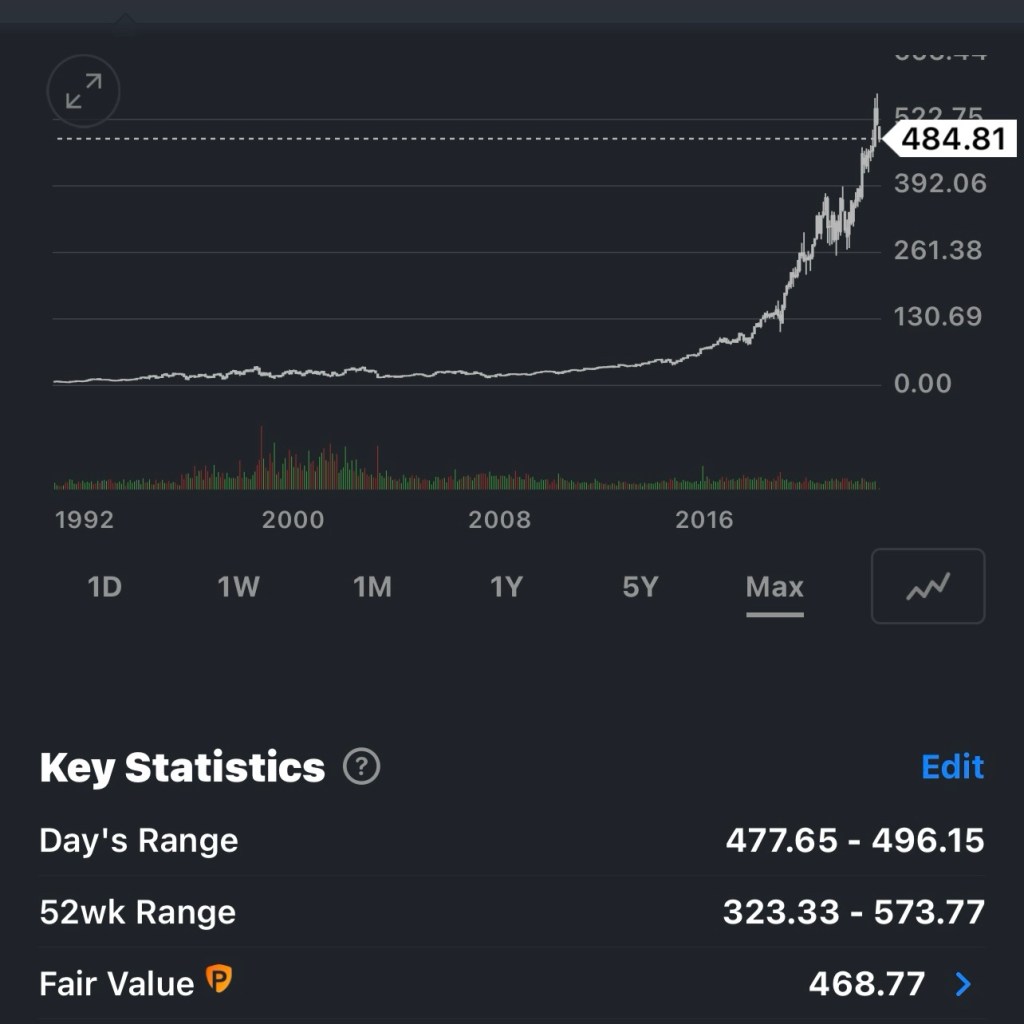Tap the Day's Range statistic row
The height and width of the screenshot is (1024, 1024).
pyautogui.click(x=512, y=840)
